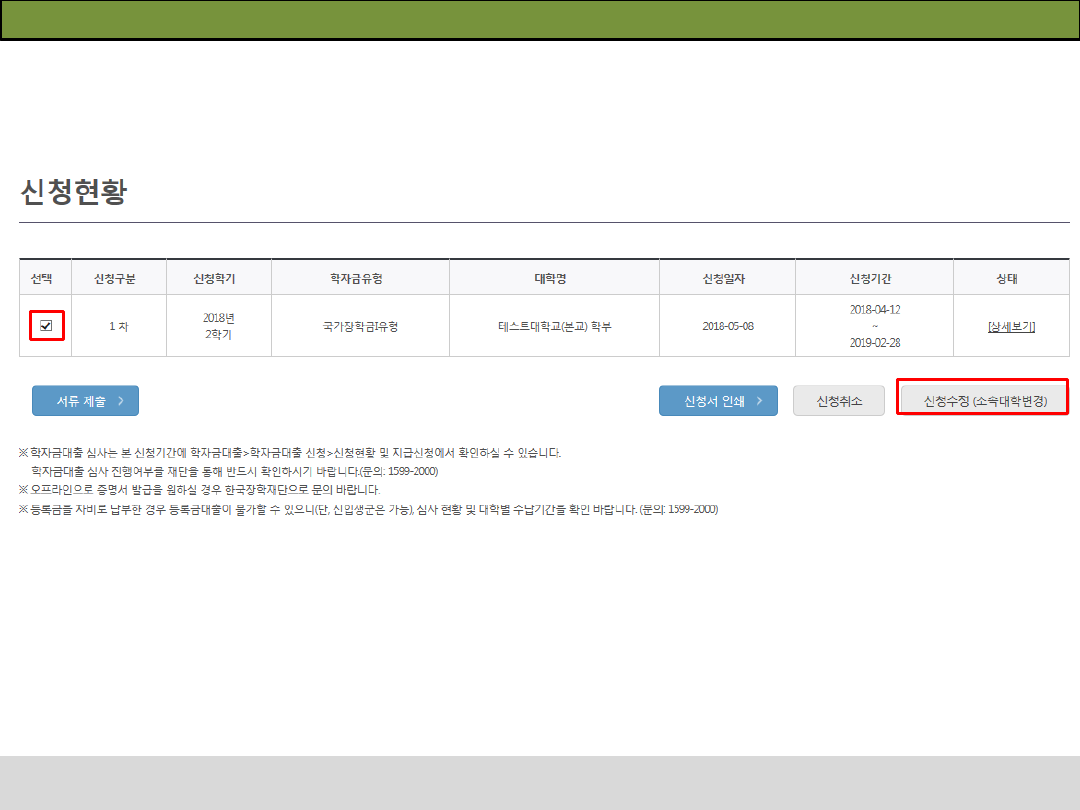Image resolution: width=1080 pixels, height=810 pixels.
Task: Open the 상세보기 status link
Action: point(1010,326)
